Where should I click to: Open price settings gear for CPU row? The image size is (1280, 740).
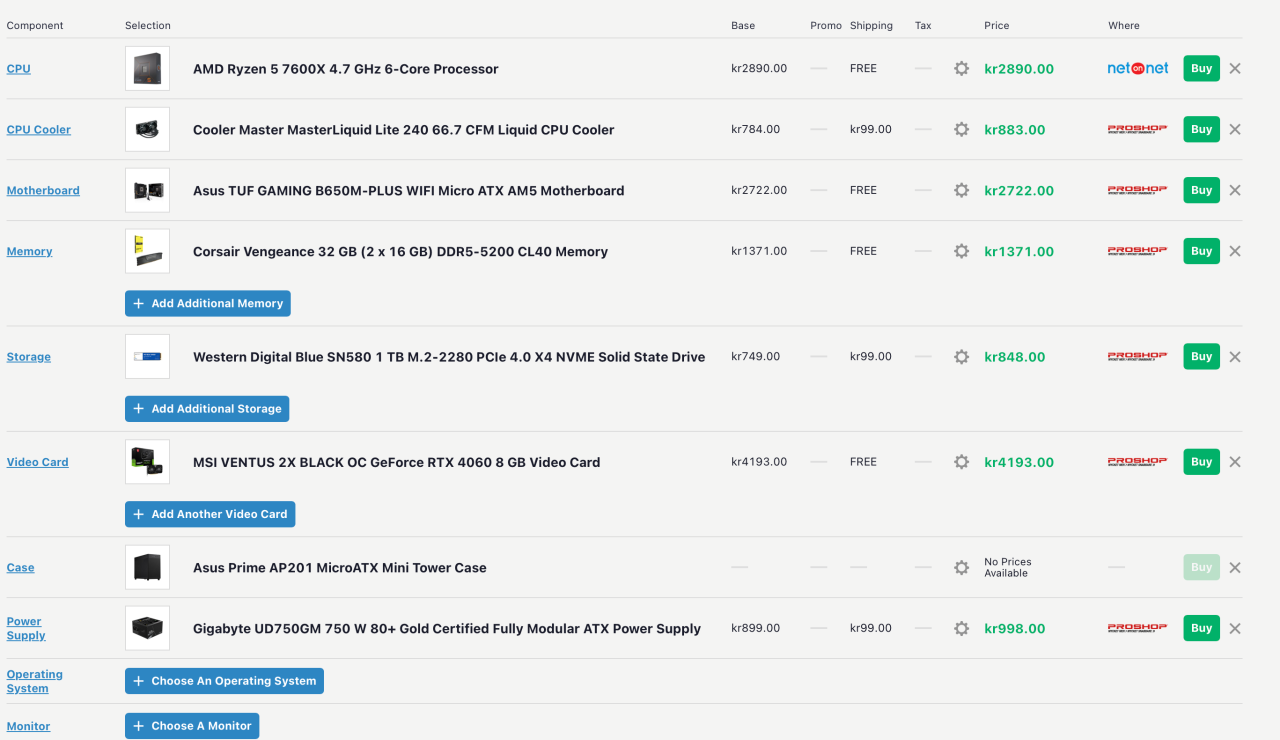[961, 69]
